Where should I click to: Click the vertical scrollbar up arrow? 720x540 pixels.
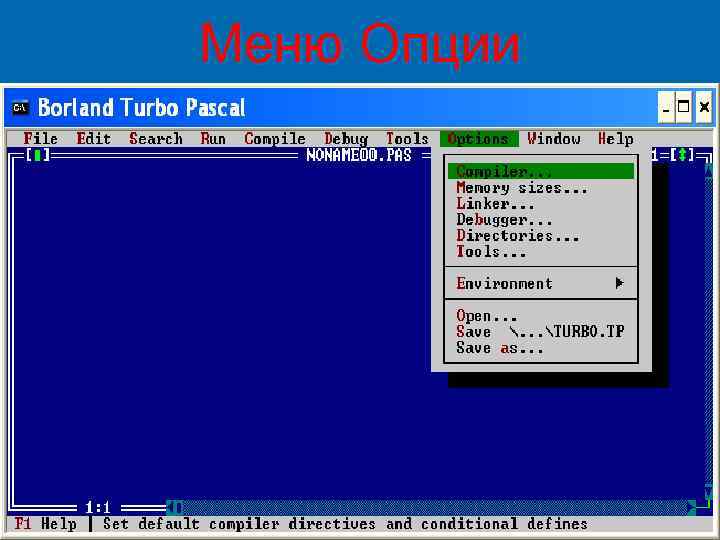pyautogui.click(x=709, y=171)
